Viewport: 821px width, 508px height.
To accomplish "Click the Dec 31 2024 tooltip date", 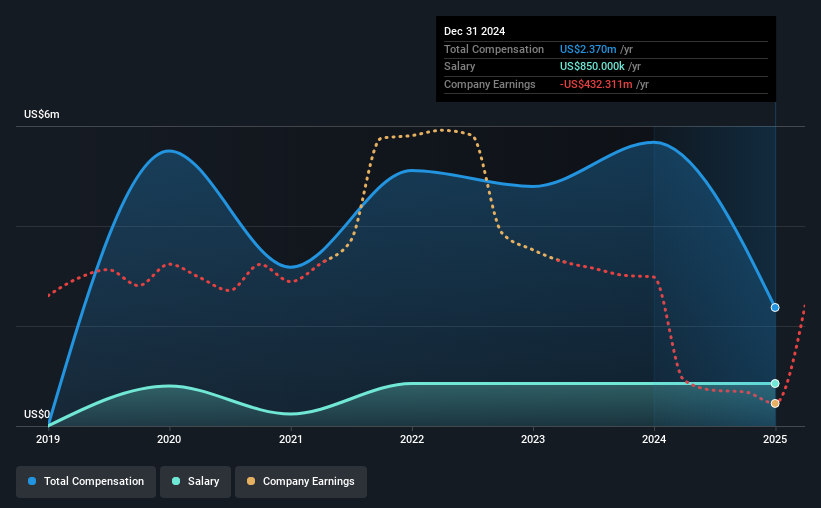I will tap(474, 31).
